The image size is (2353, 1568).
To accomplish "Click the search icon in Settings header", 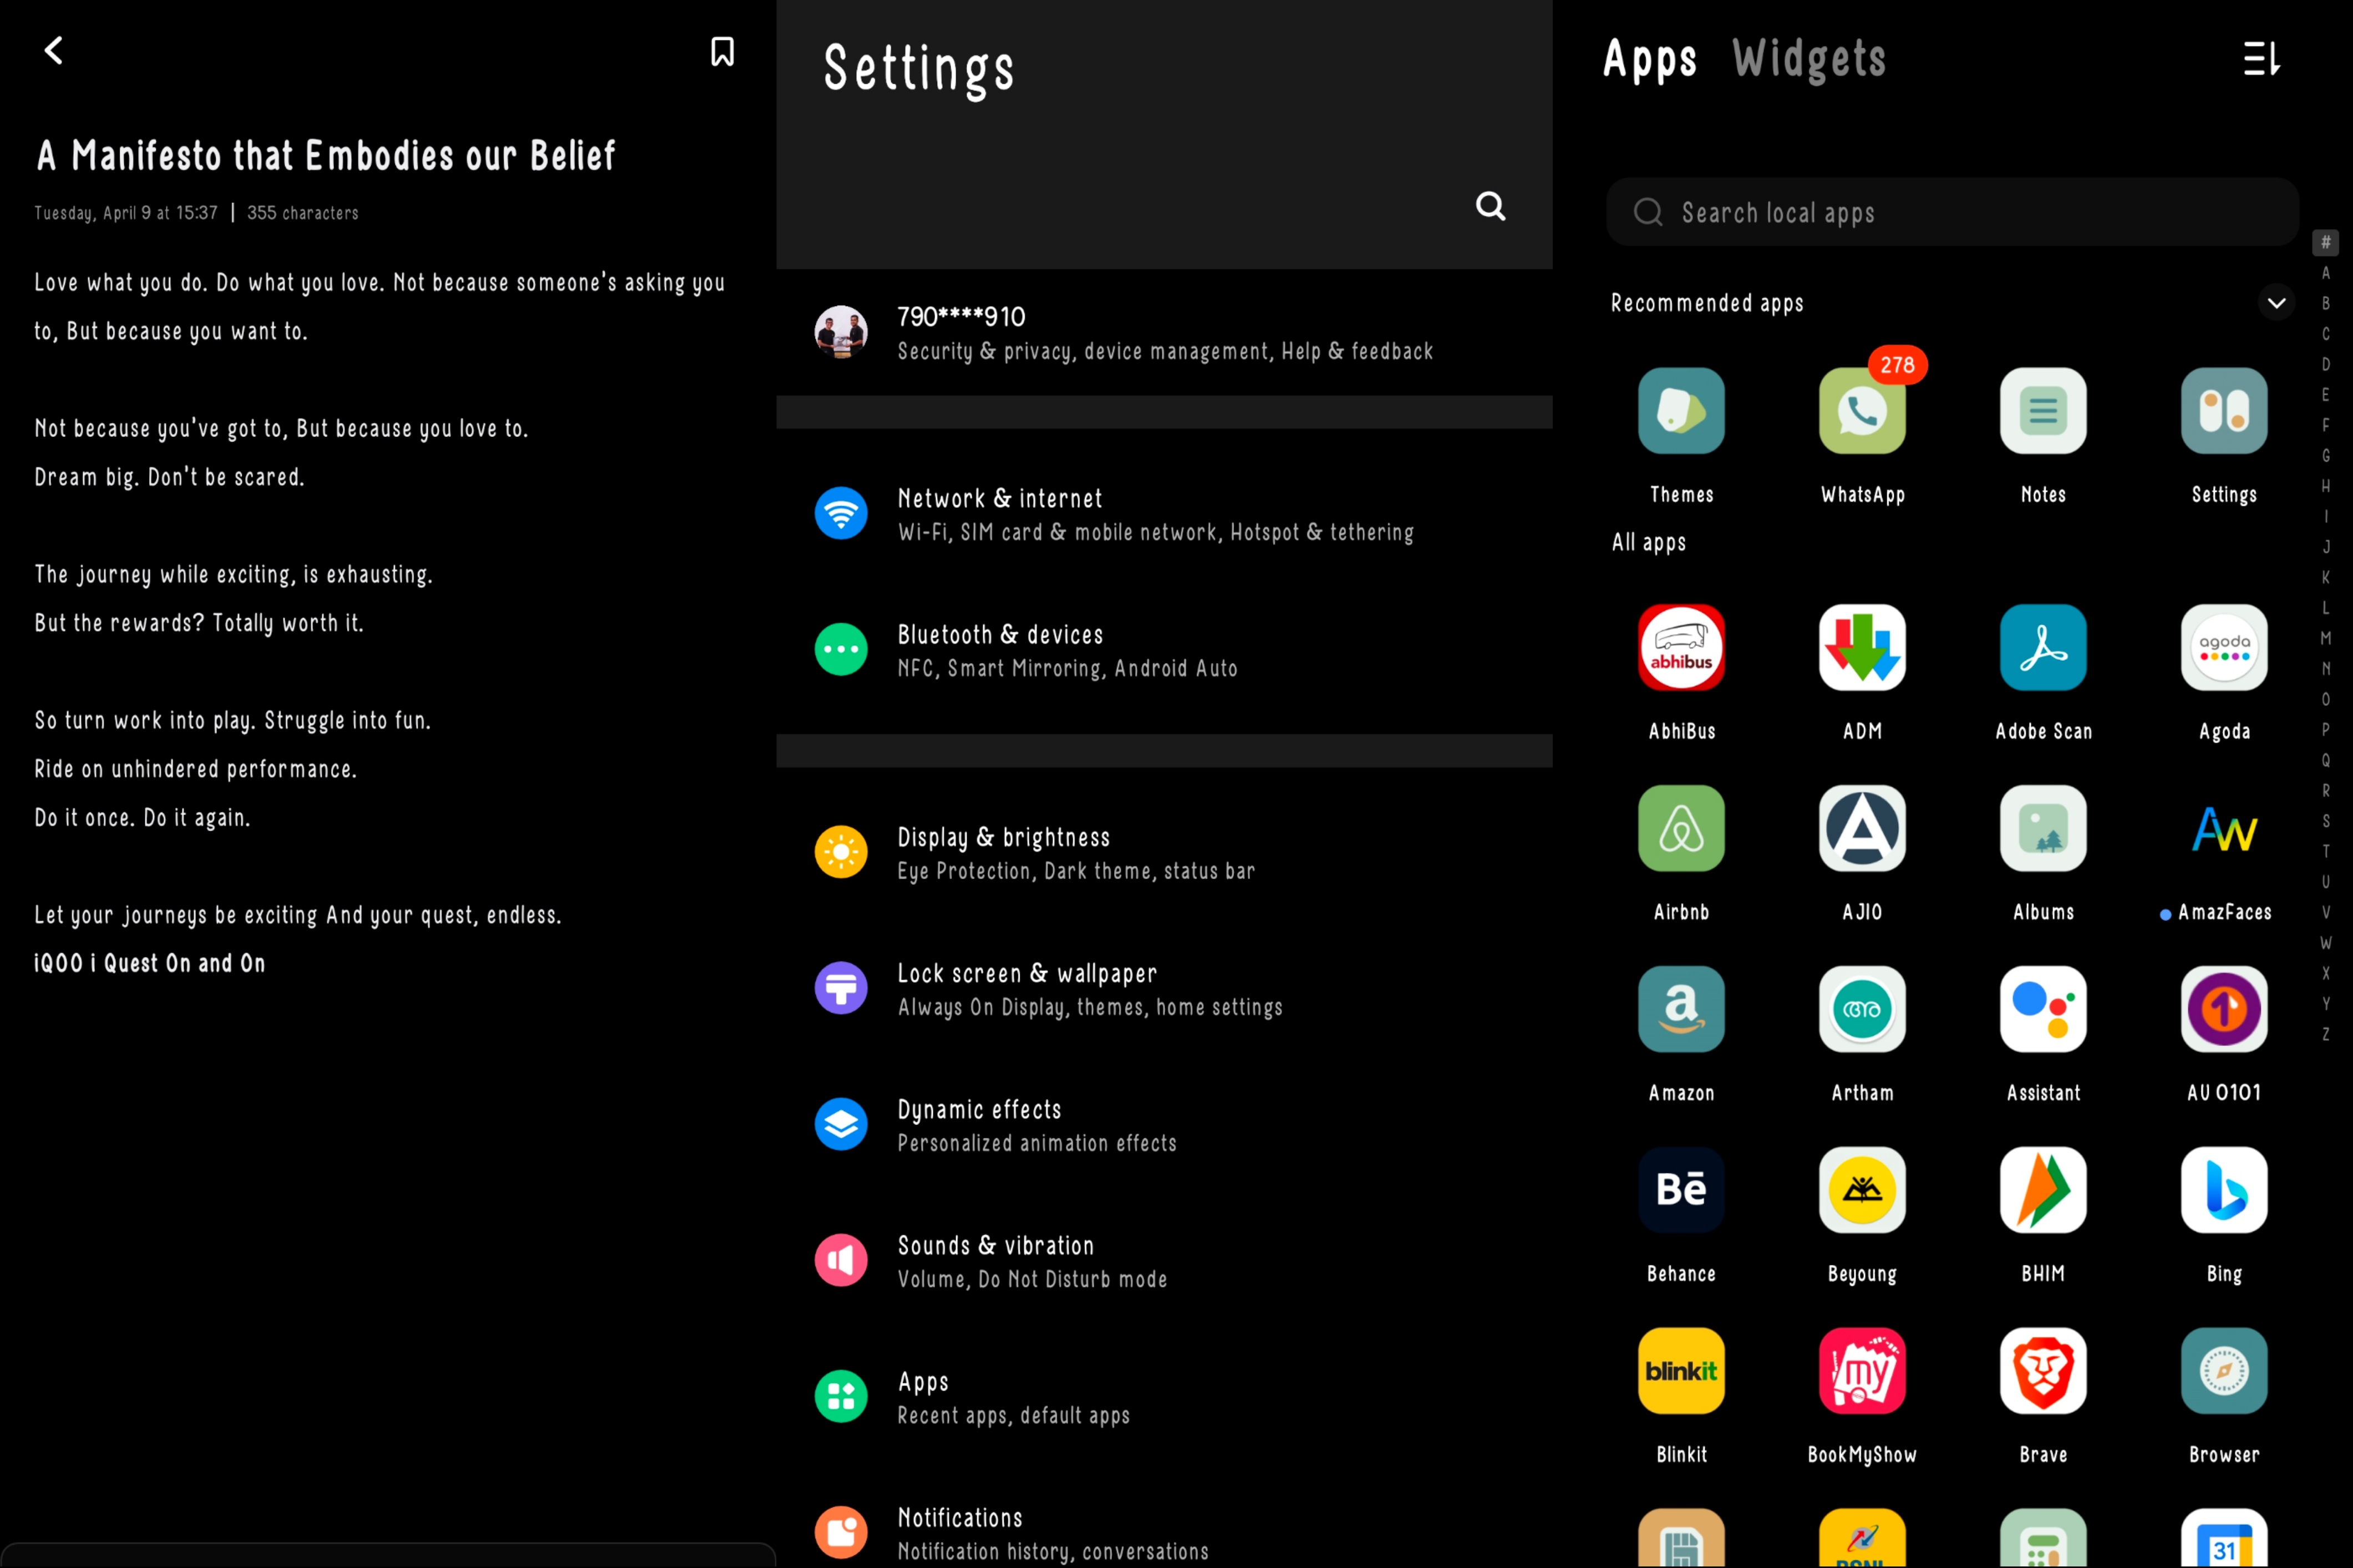I will (x=1490, y=206).
